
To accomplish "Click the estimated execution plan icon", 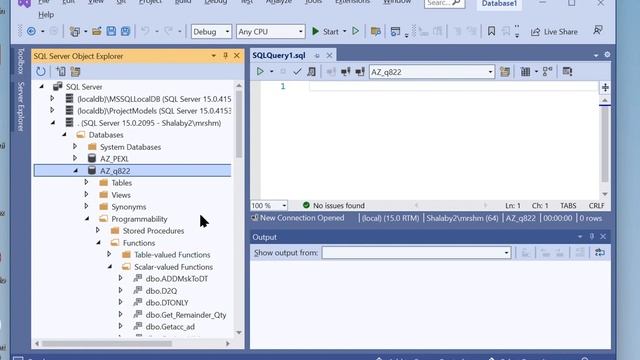I will pyautogui.click(x=311, y=72).
